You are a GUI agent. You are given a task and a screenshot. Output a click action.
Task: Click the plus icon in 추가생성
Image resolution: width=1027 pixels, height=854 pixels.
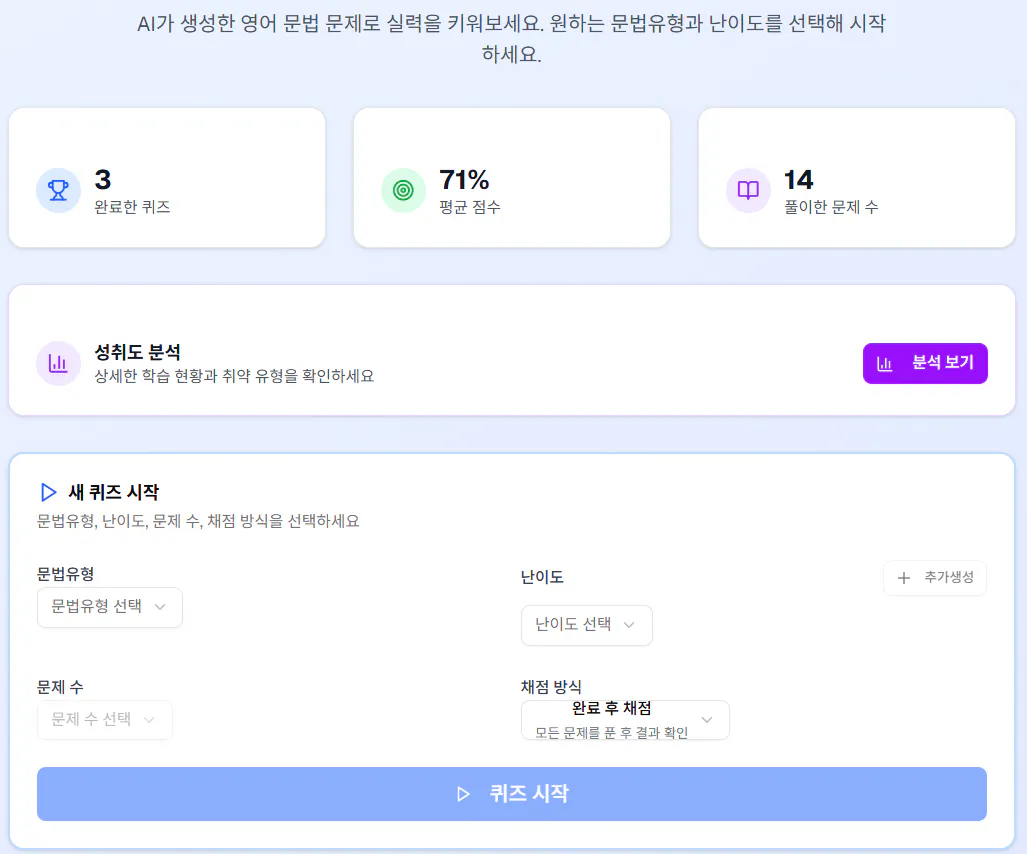pos(904,578)
